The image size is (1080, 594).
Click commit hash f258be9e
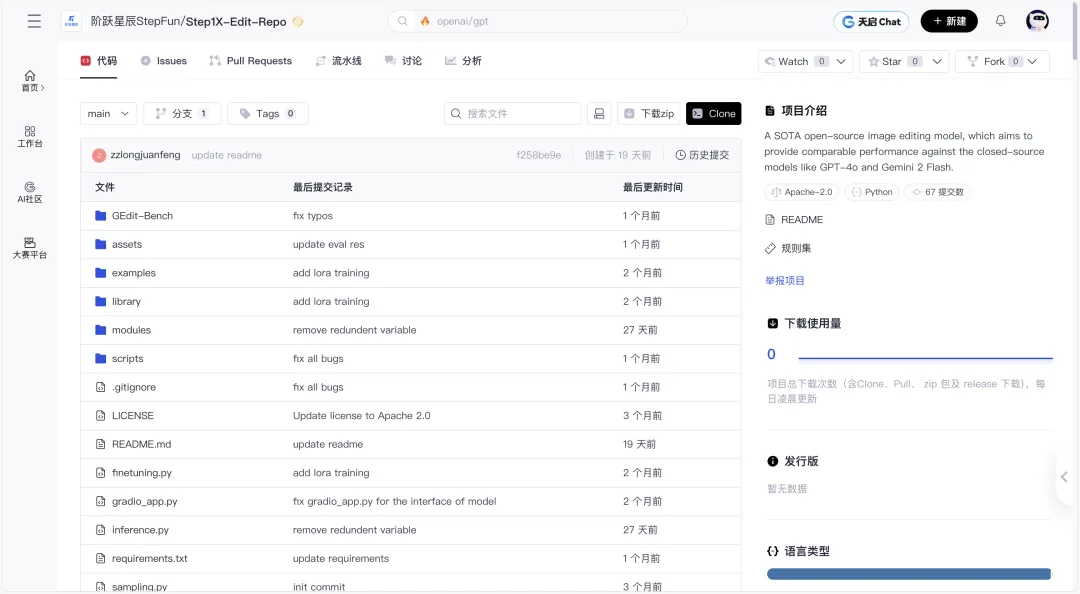pos(539,155)
